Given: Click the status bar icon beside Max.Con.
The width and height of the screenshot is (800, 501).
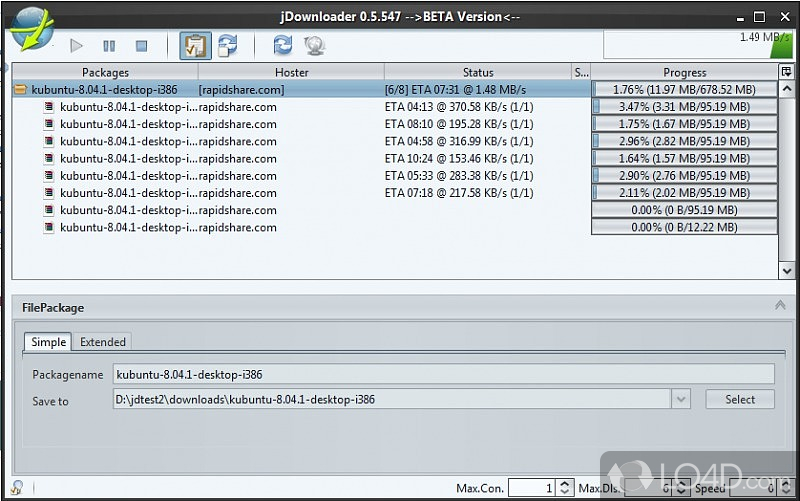Looking at the screenshot, I should [x=17, y=488].
